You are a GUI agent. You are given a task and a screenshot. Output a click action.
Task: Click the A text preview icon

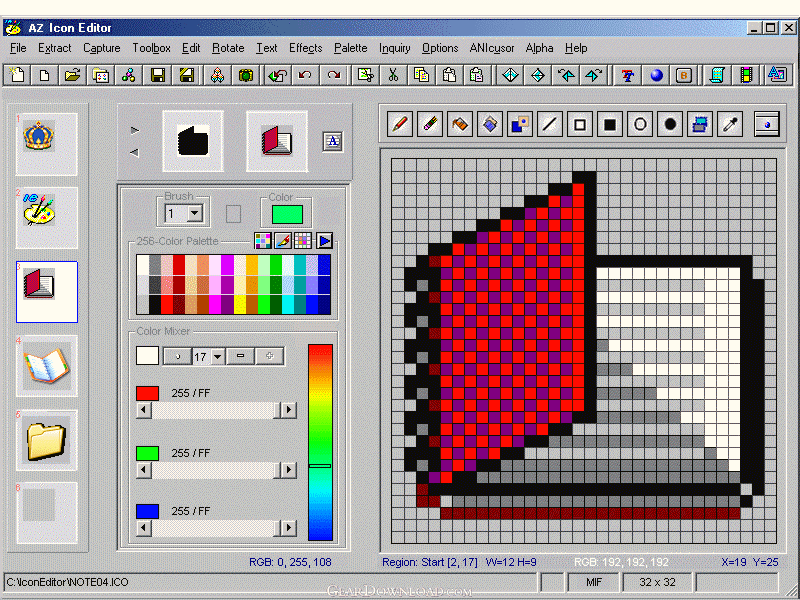(x=333, y=141)
